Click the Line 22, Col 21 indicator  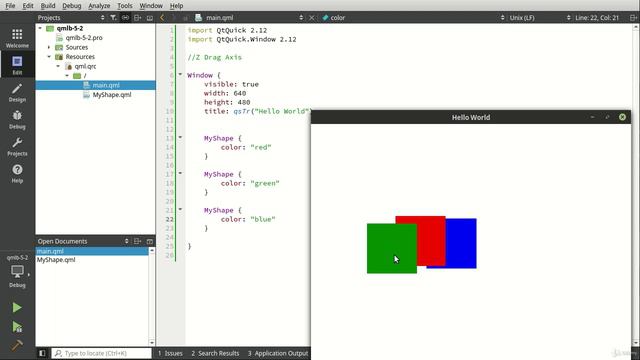597,18
